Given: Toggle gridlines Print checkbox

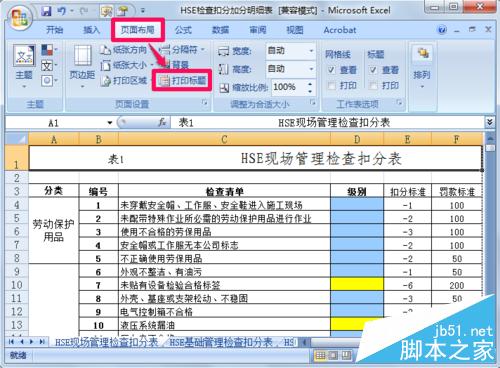Looking at the screenshot, I should [331, 86].
